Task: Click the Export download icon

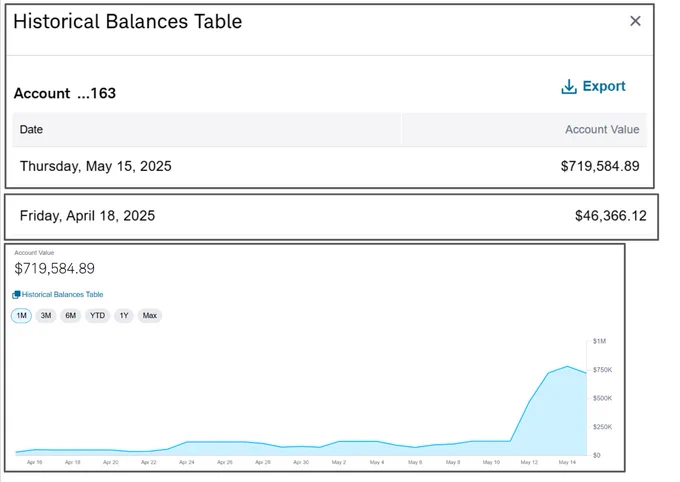Action: [x=569, y=86]
